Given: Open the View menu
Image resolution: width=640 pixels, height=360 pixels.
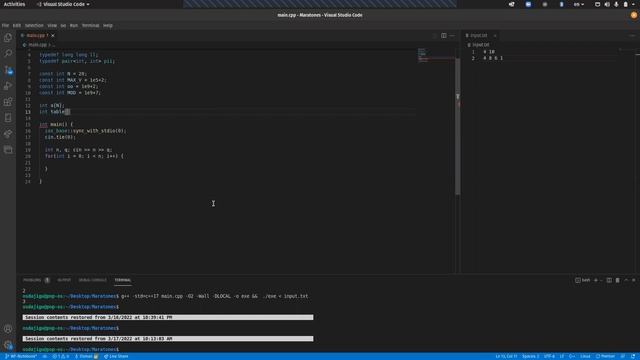Looking at the screenshot, I should [52, 25].
